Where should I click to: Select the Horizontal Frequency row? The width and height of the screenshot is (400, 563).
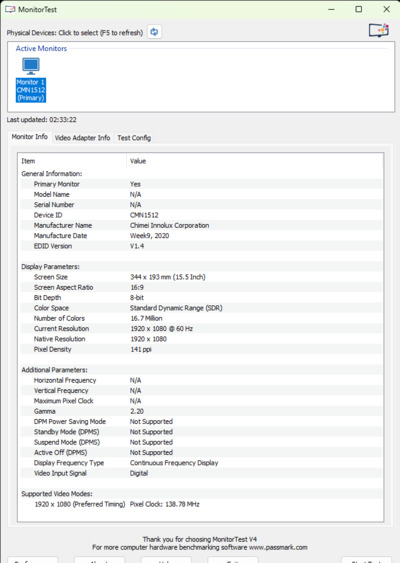coord(201,380)
